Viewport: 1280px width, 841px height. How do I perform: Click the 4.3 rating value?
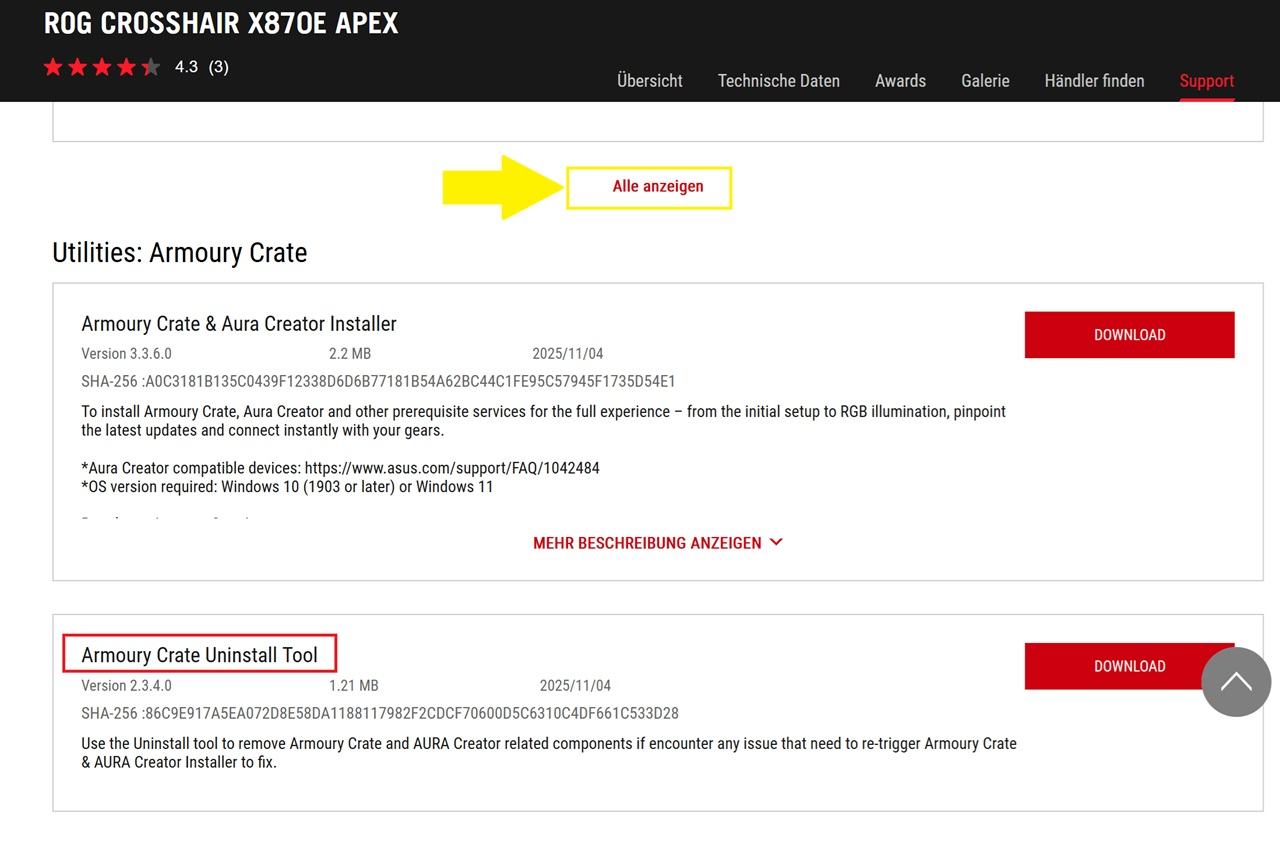pos(186,67)
